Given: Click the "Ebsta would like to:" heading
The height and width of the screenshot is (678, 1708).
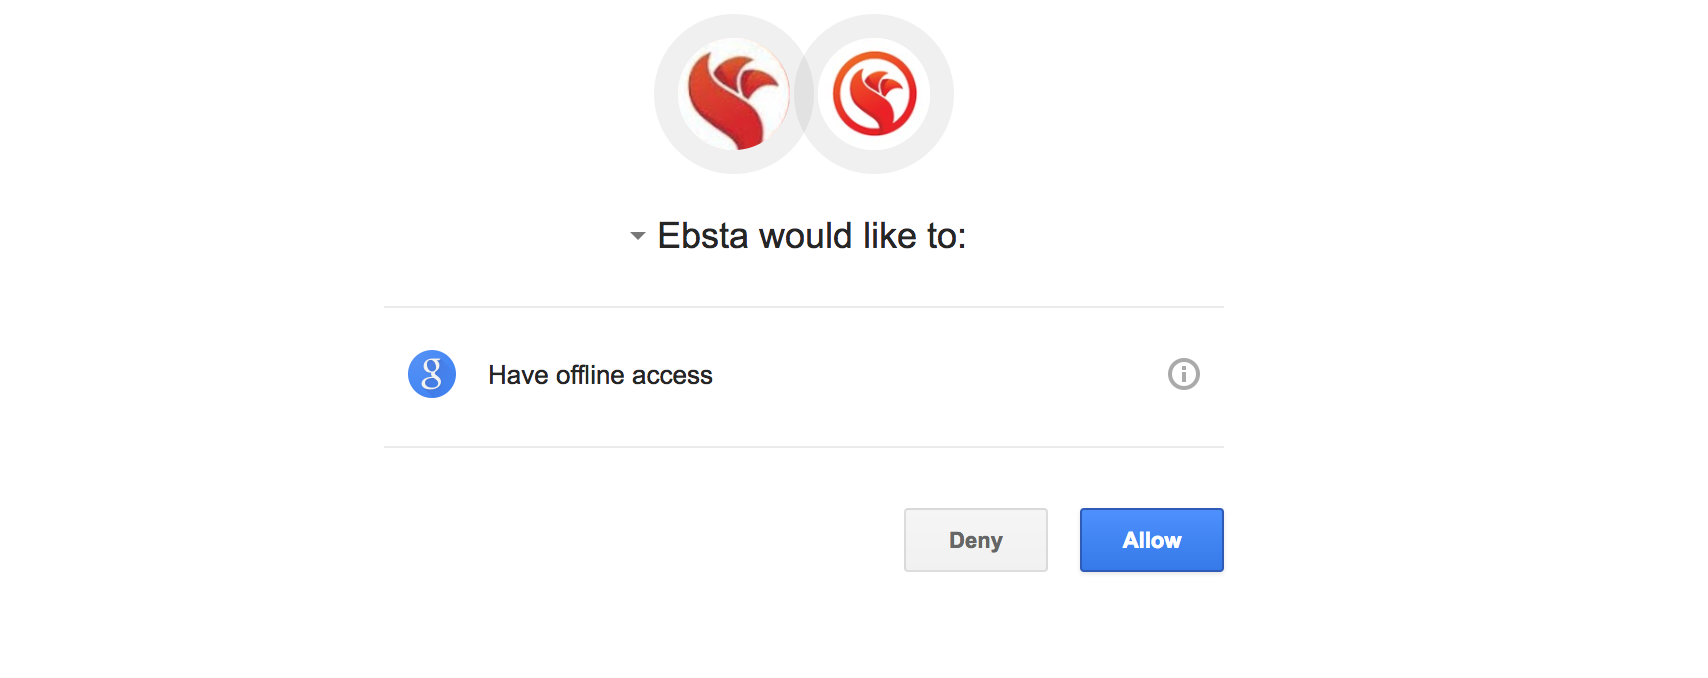Looking at the screenshot, I should (811, 236).
